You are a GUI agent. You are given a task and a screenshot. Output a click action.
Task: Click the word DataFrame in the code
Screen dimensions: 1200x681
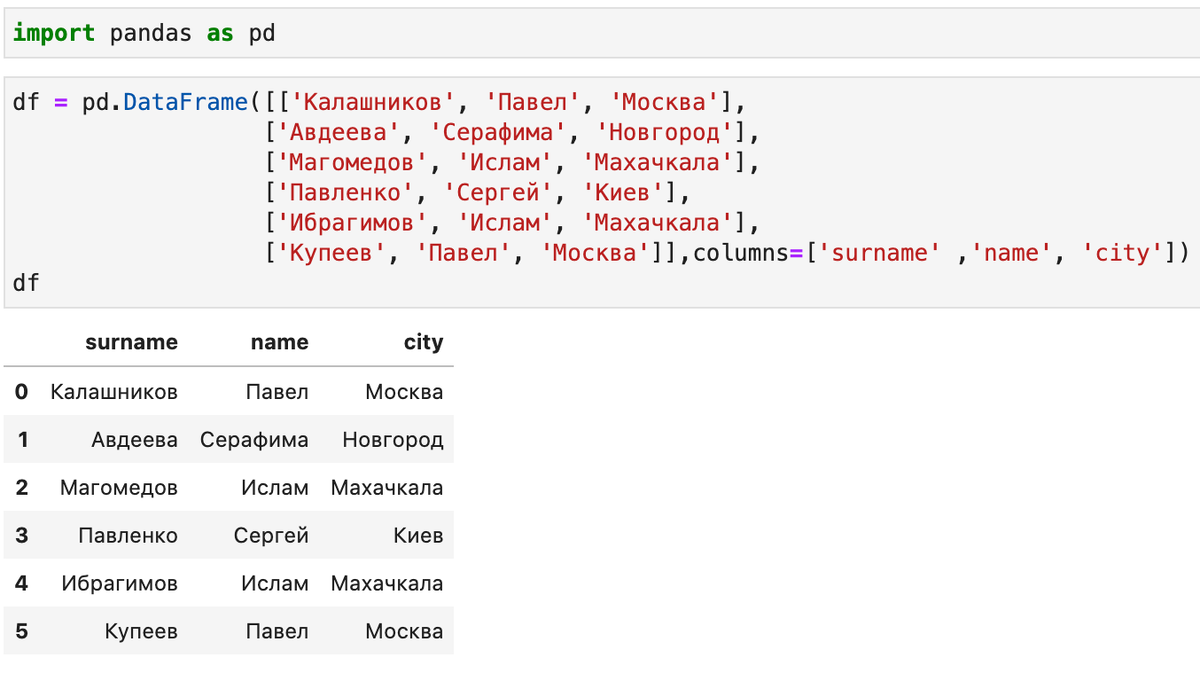[185, 102]
